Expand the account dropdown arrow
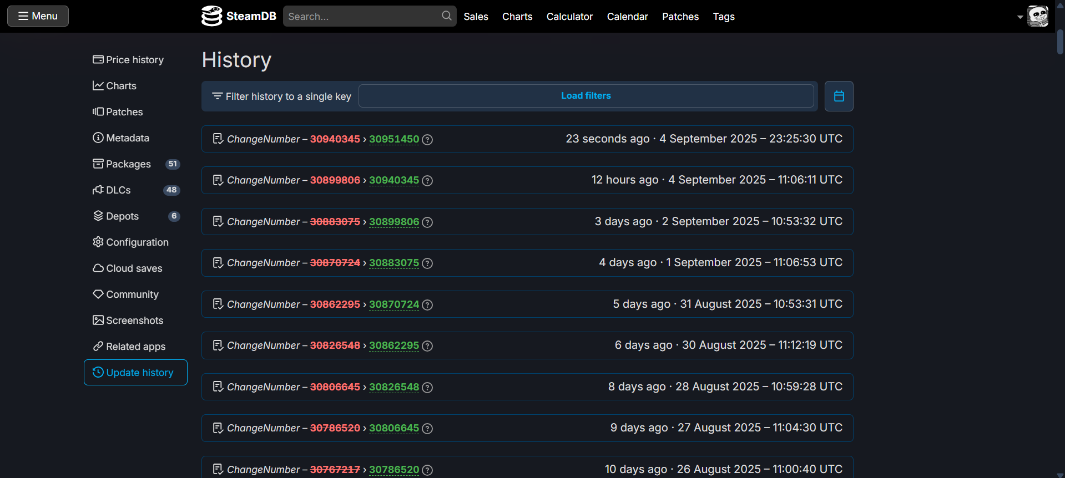 point(1020,17)
